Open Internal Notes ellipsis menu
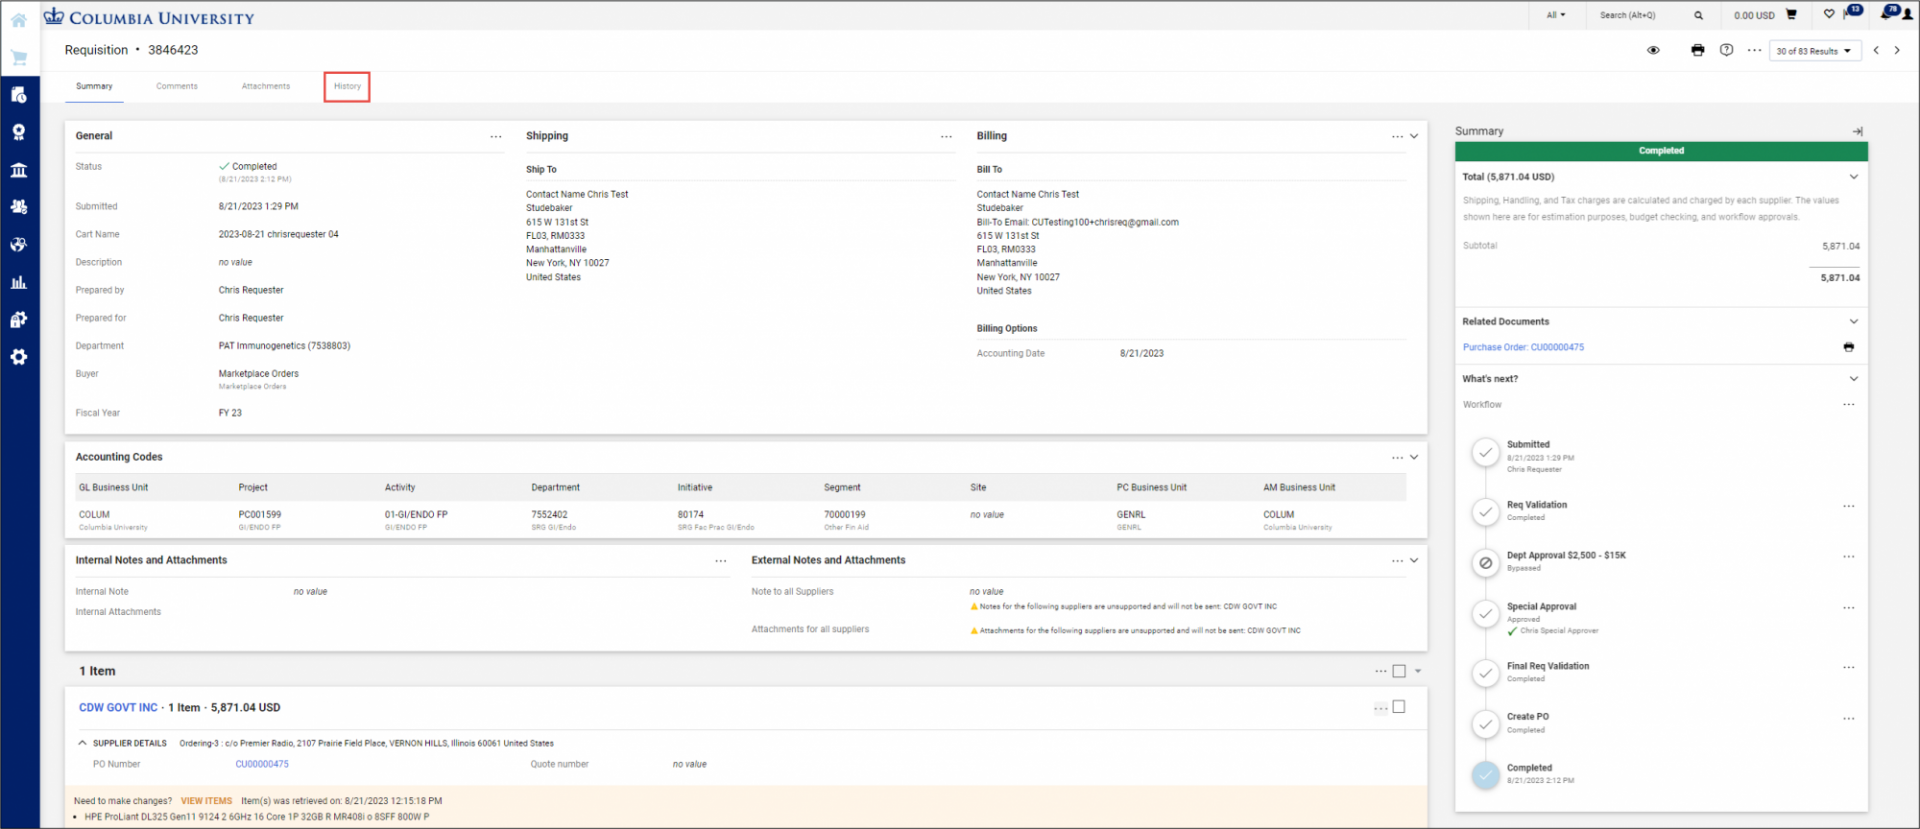The width and height of the screenshot is (1920, 829). (x=721, y=561)
